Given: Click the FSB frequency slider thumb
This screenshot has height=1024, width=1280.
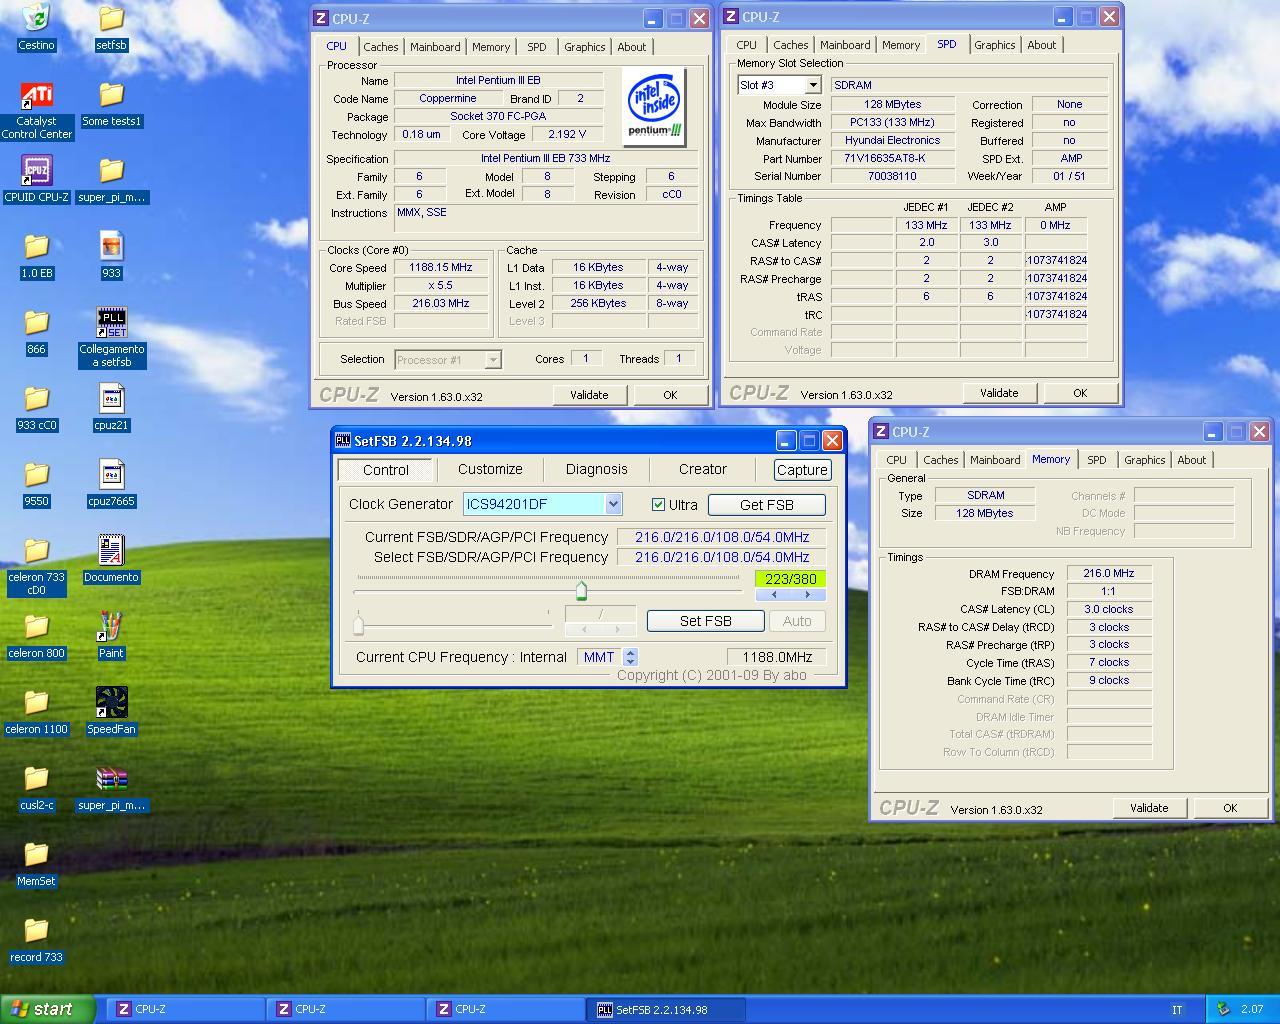Looking at the screenshot, I should pos(581,591).
